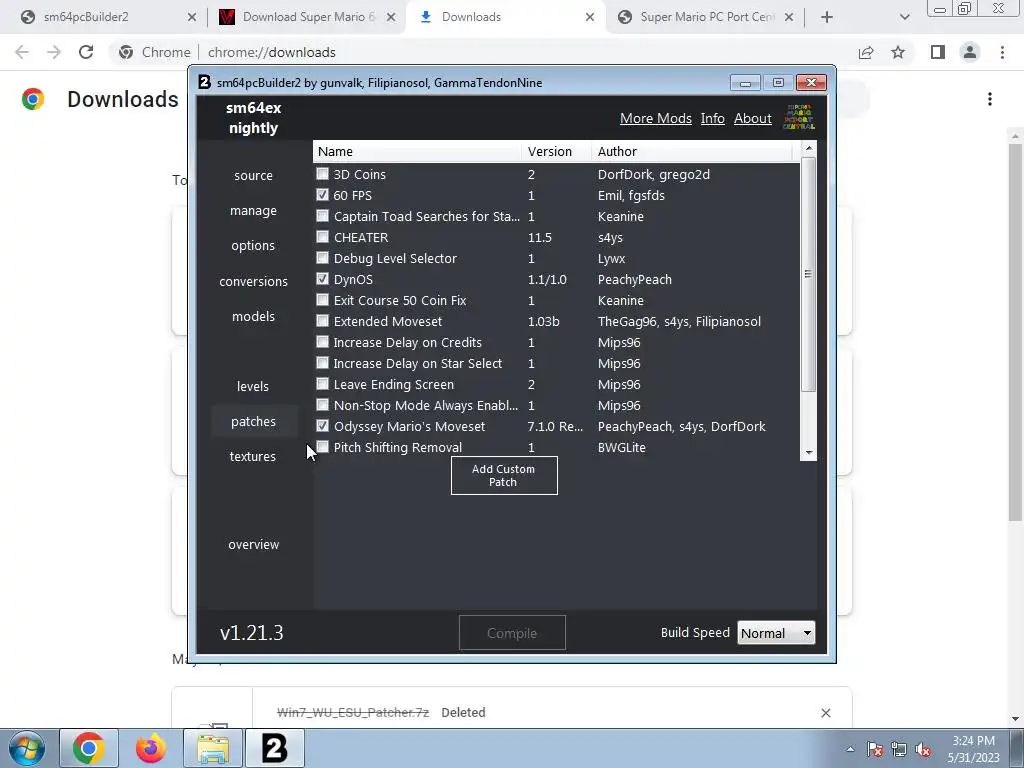Enable Debug Level Selector patch
This screenshot has height=768, width=1024.
pyautogui.click(x=323, y=257)
